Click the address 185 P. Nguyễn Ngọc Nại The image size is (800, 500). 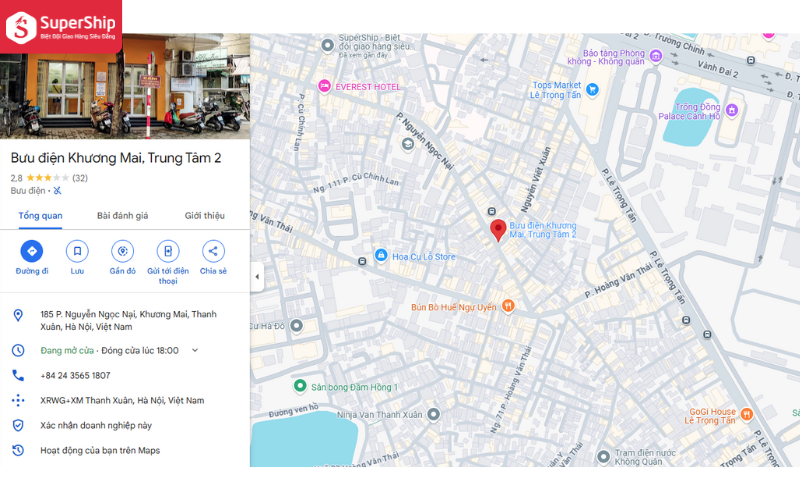click(129, 320)
